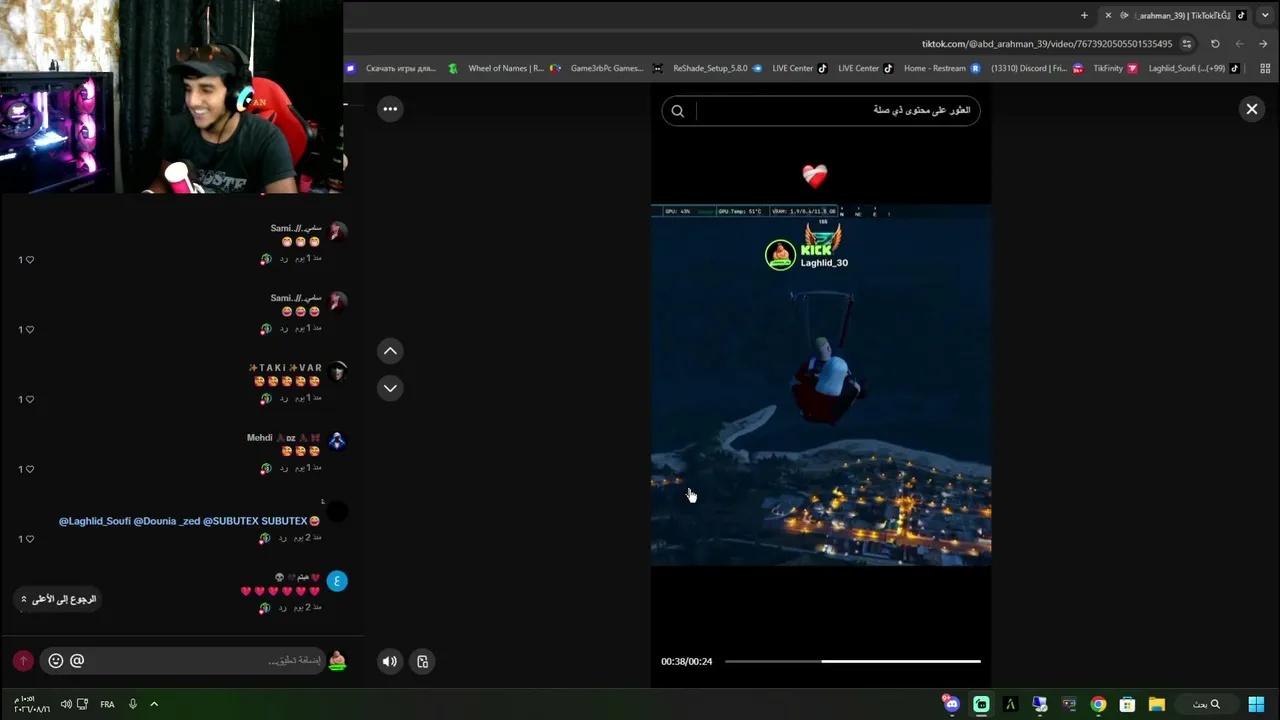Reply to the TAKI VAR comment
Screen dimensions: 1280x720
[x=284, y=398]
